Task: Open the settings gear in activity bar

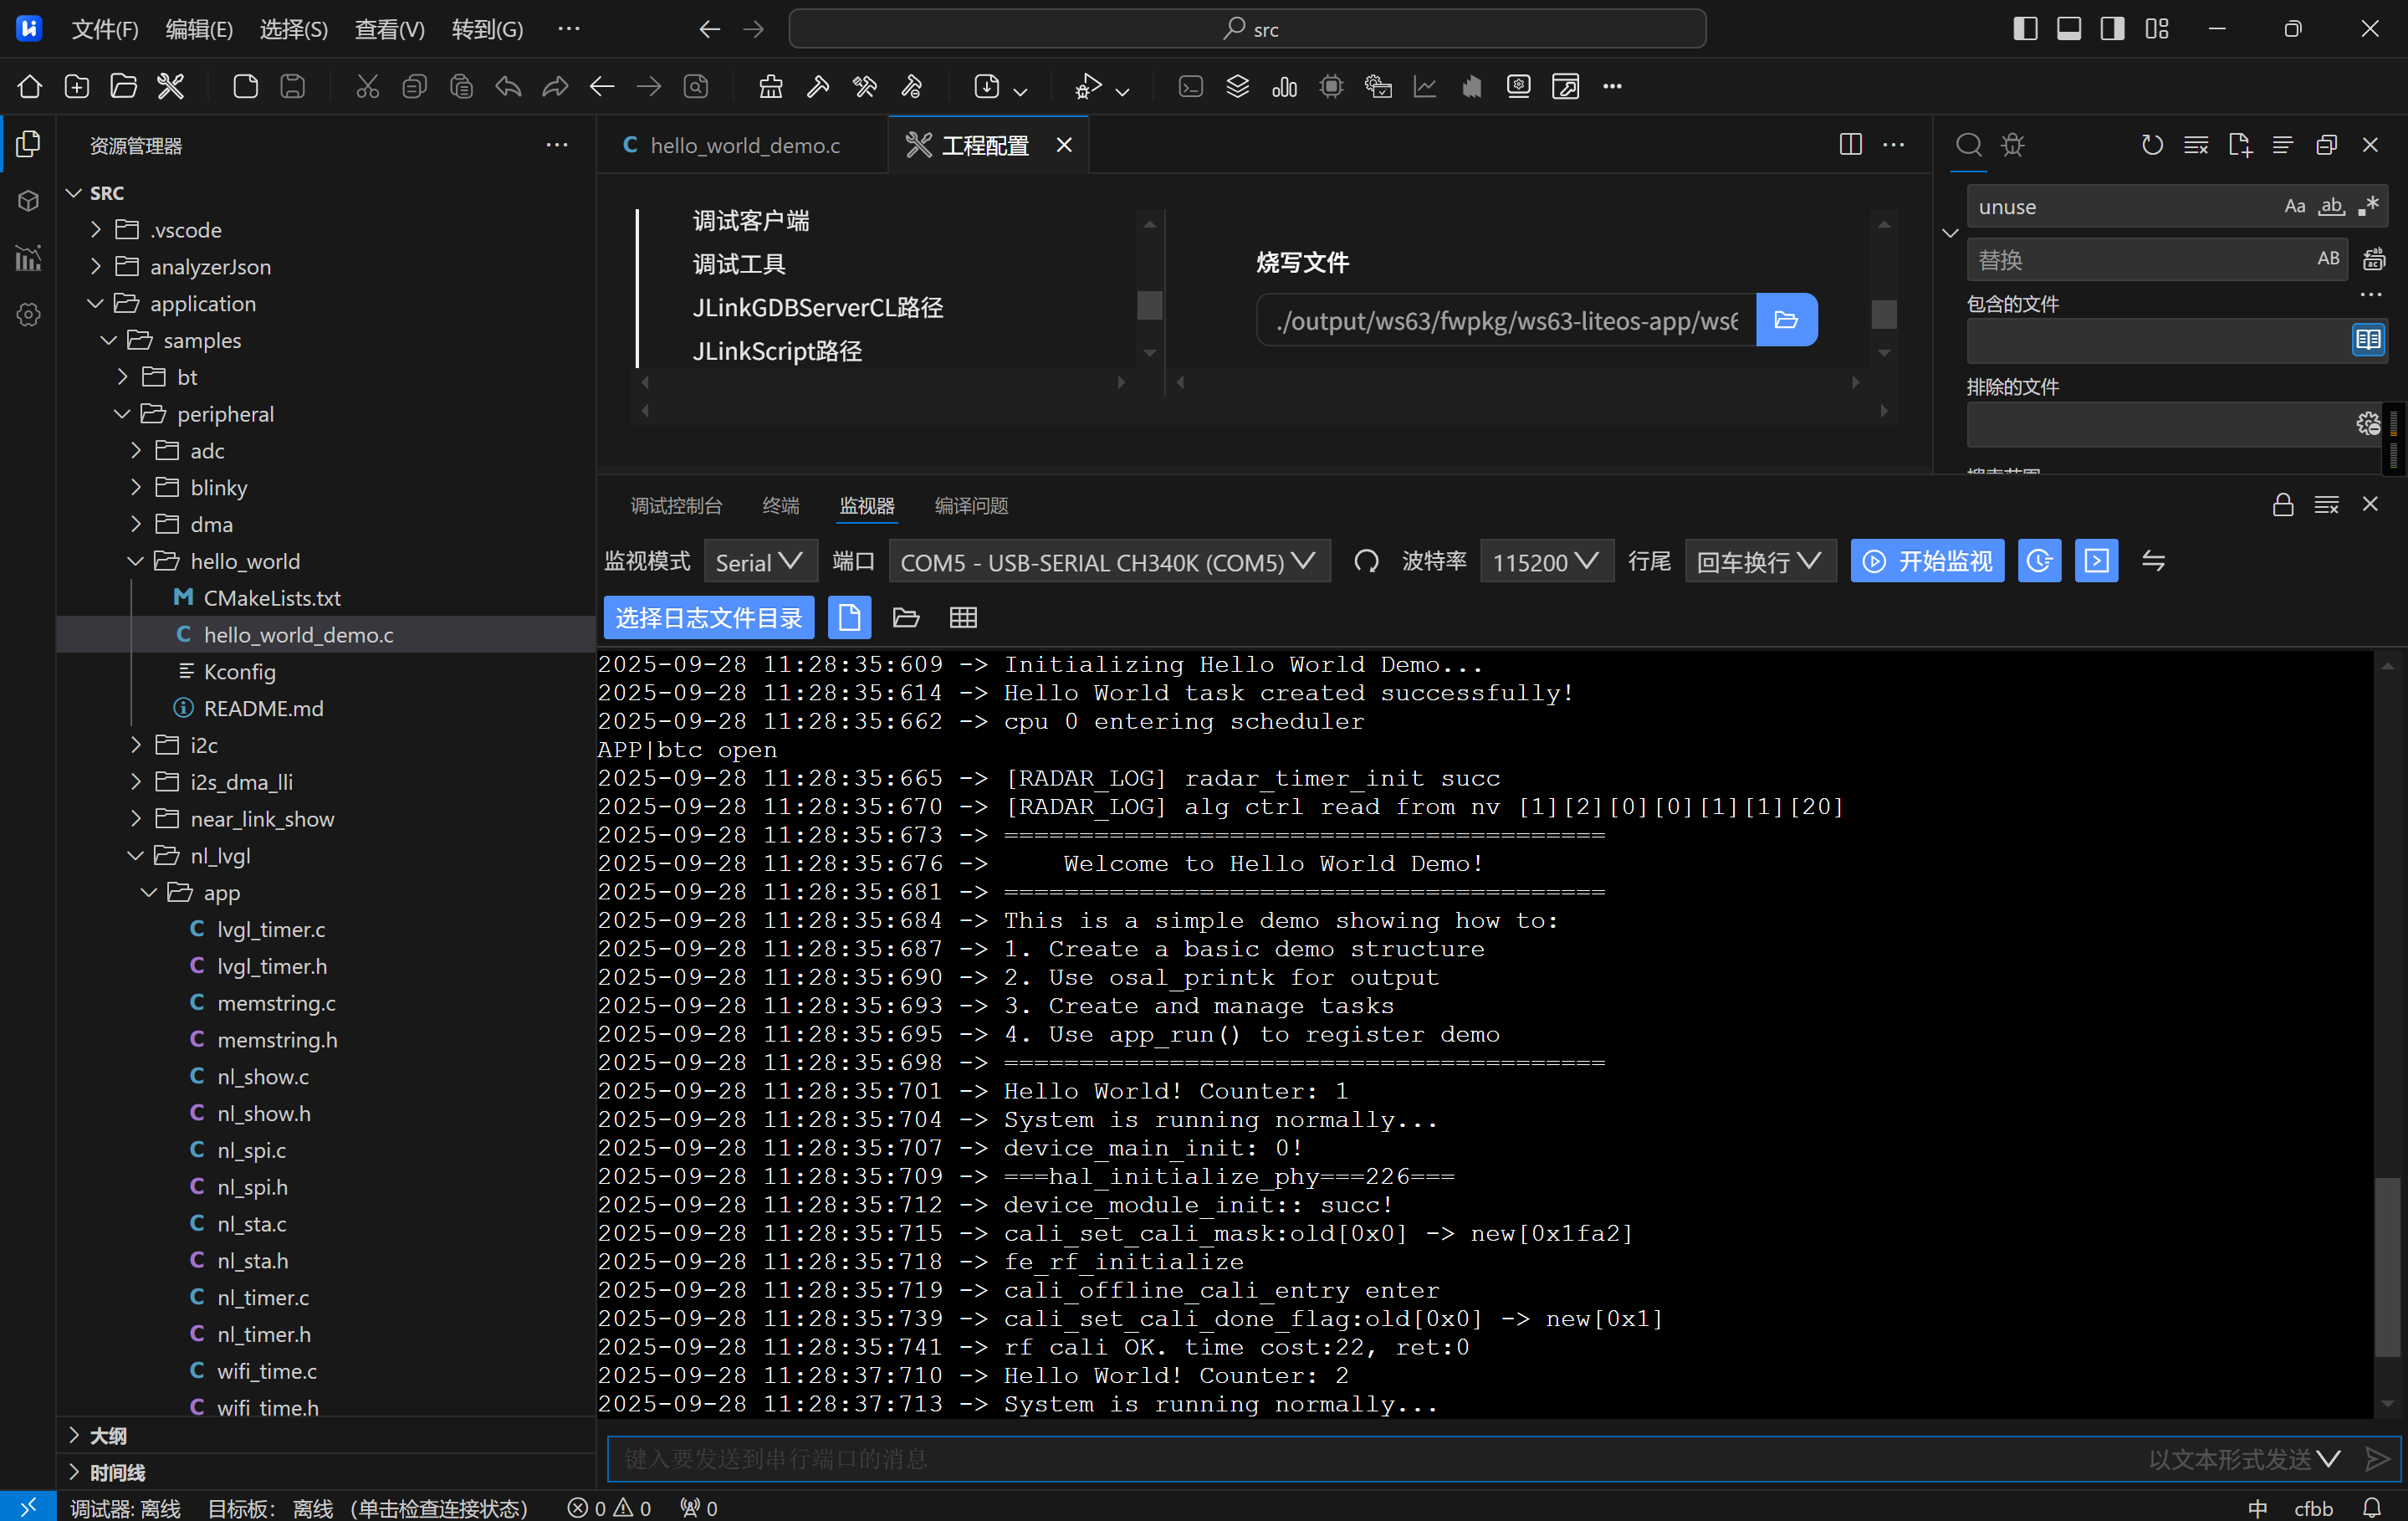Action: point(29,315)
